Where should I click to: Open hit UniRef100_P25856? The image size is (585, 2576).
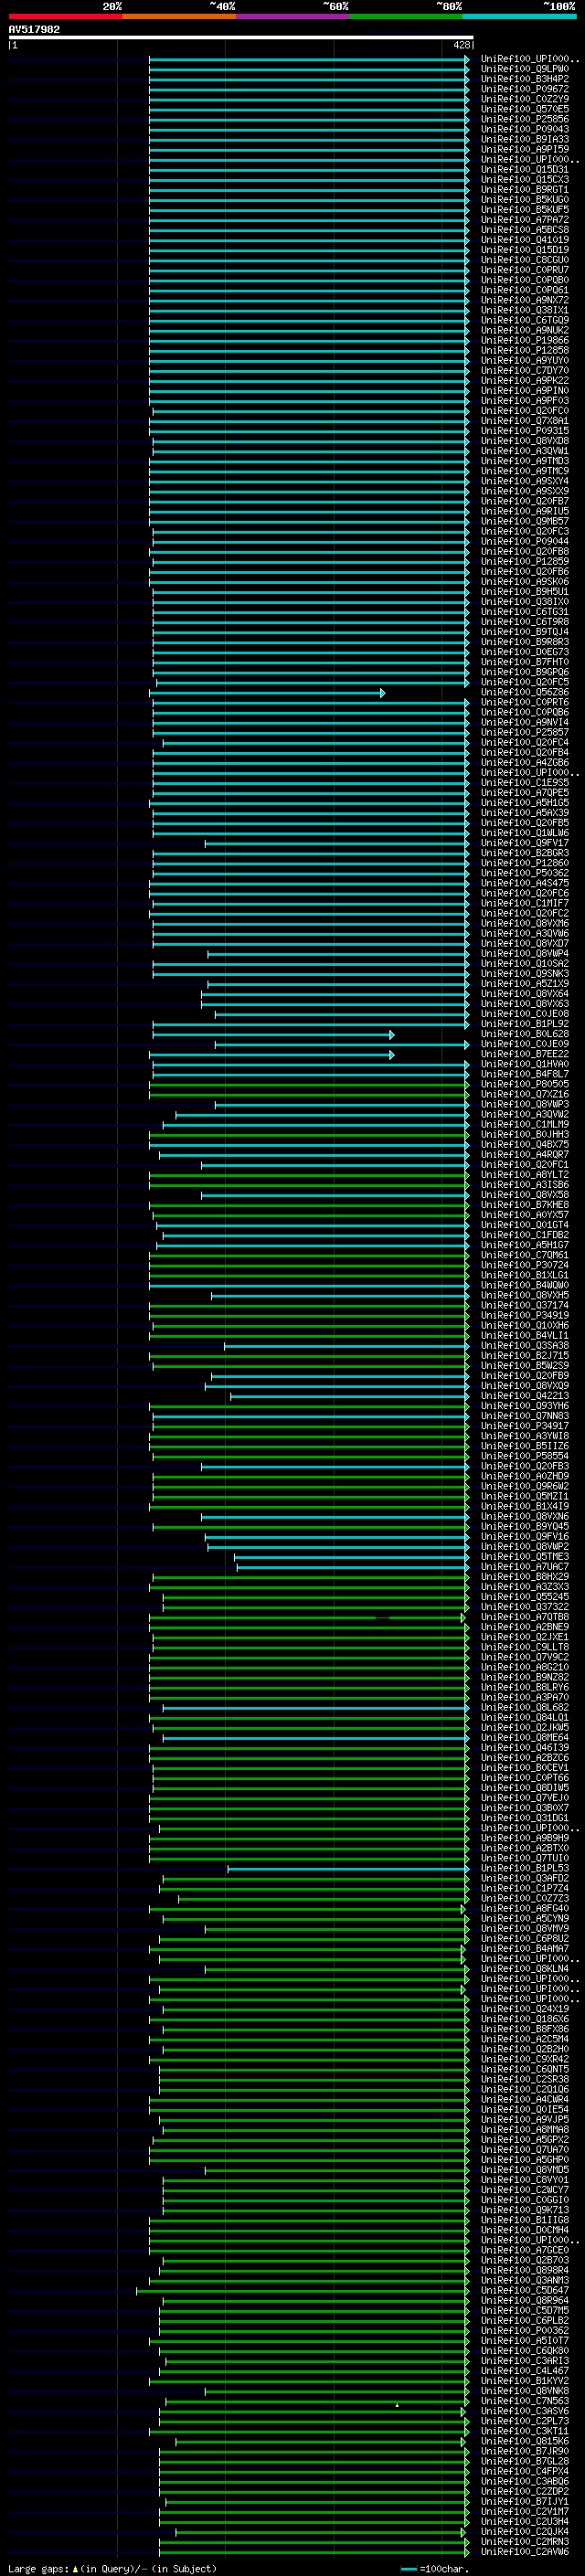tap(525, 119)
